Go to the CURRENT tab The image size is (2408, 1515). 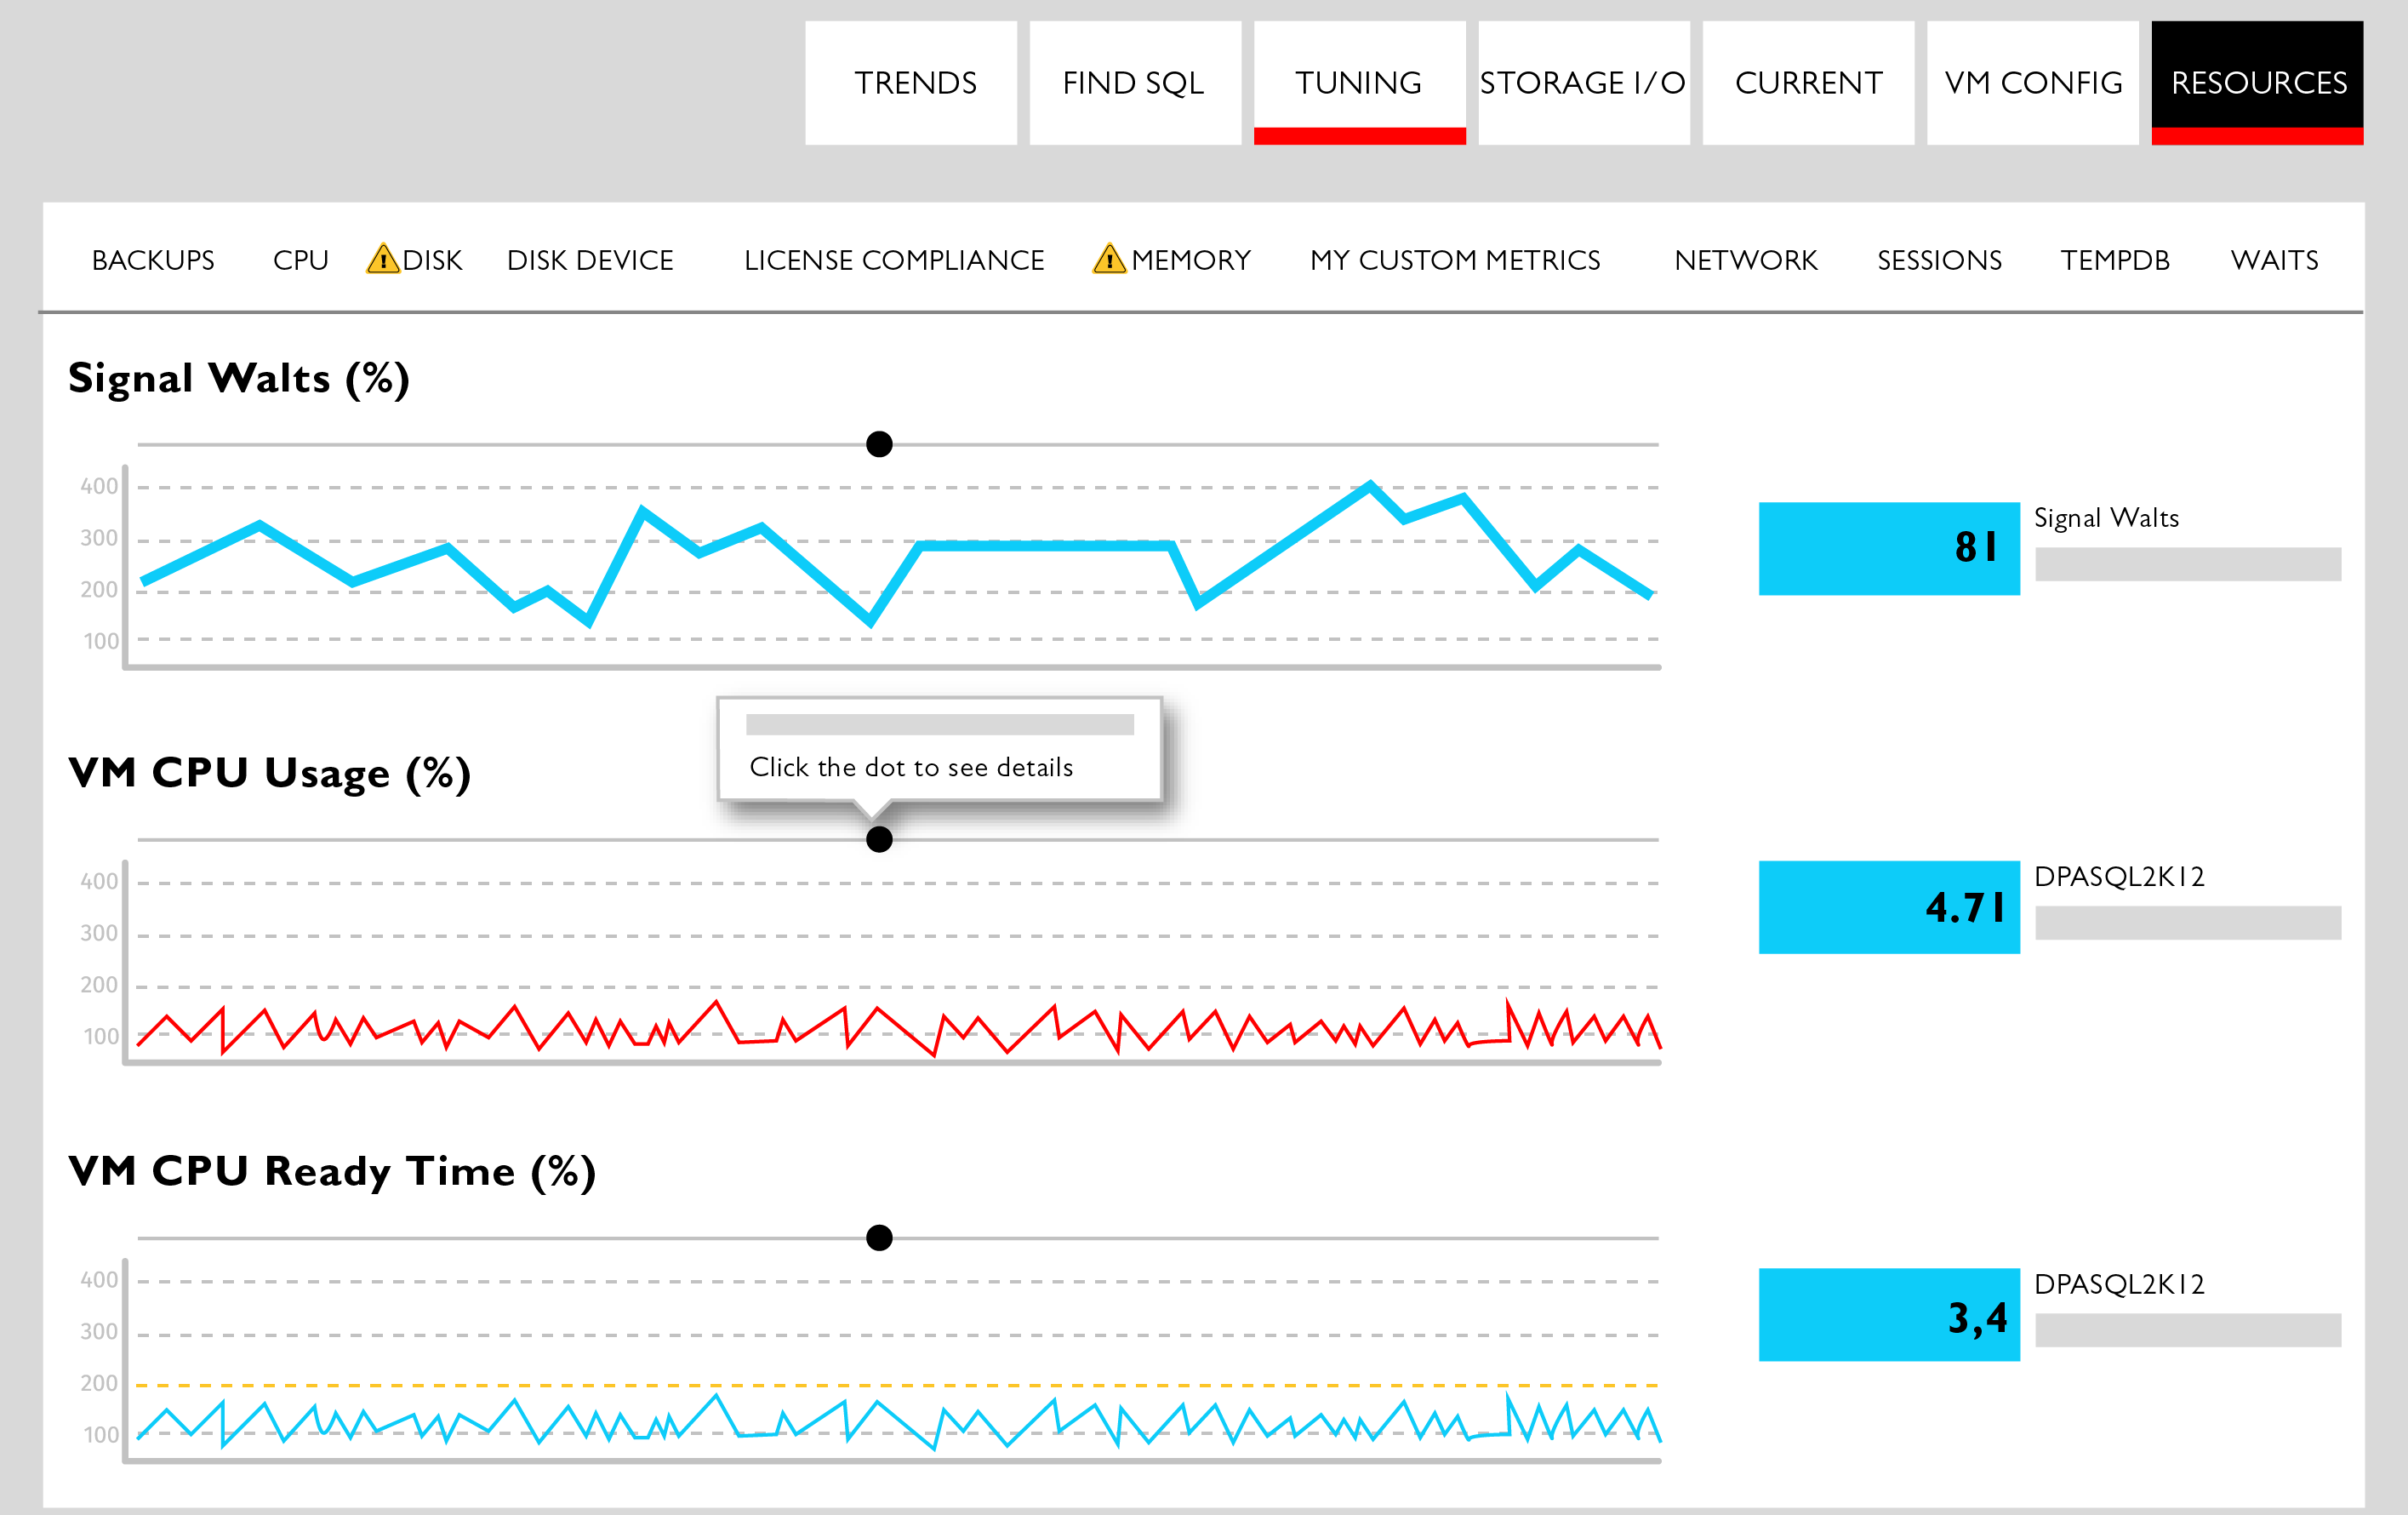1808,83
